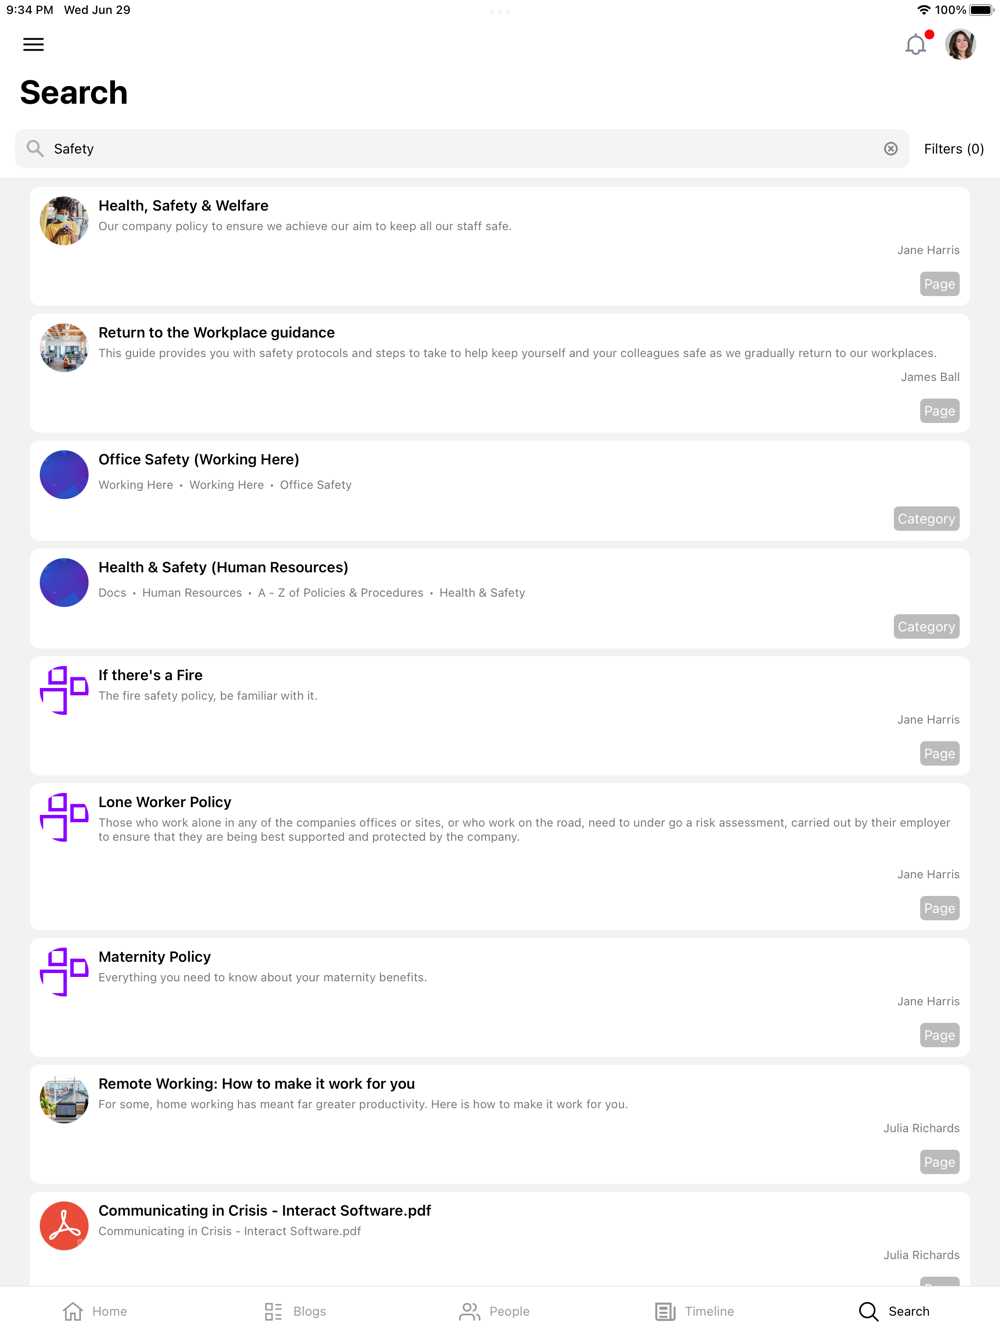
Task: Tap the PDF icon for Communicating in Crisis
Action: pos(64,1226)
